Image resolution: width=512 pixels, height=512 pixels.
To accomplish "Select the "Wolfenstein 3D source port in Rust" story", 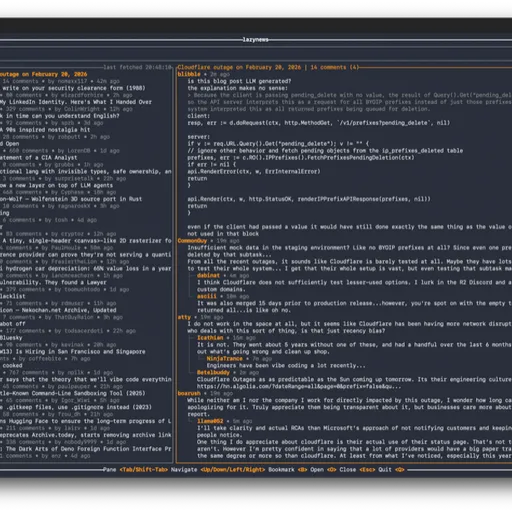I will point(71,199).
